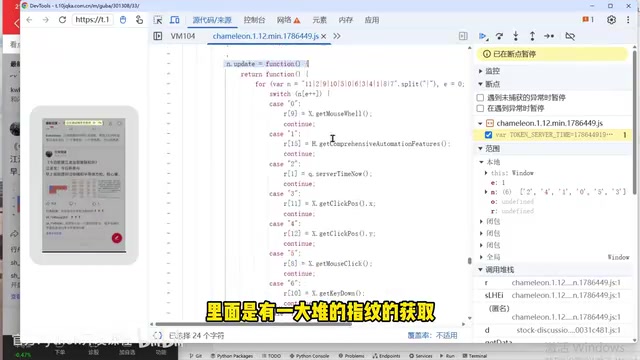Open the Problems panel in the background IDE
The height and width of the screenshot is (360, 640).
[351, 356]
